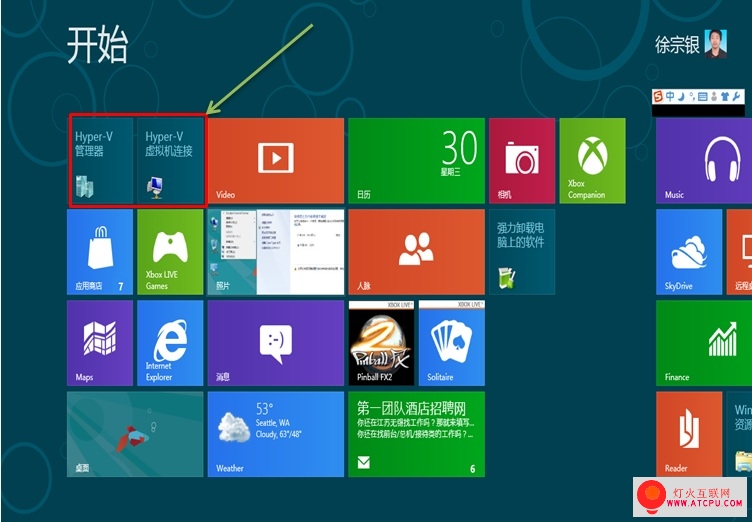Open 应用商店 store tile

[x=100, y=252]
